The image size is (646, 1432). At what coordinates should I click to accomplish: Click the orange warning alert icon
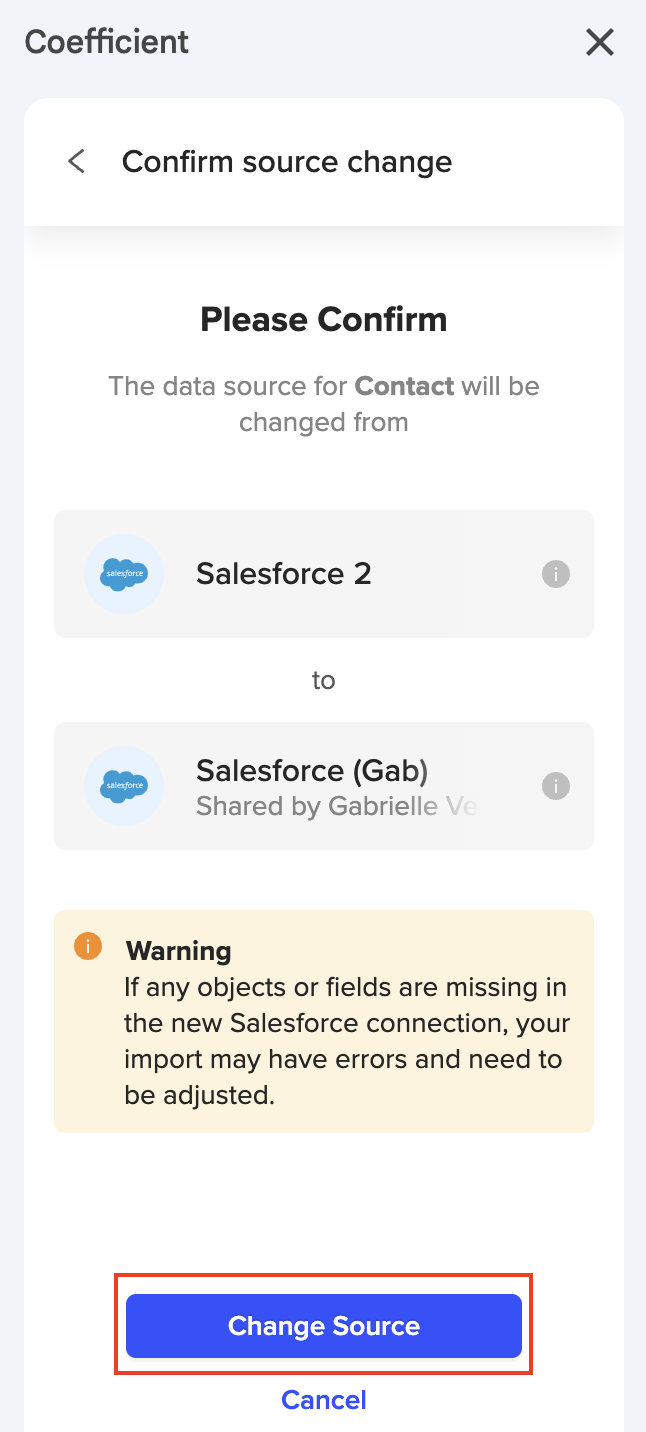(x=88, y=946)
